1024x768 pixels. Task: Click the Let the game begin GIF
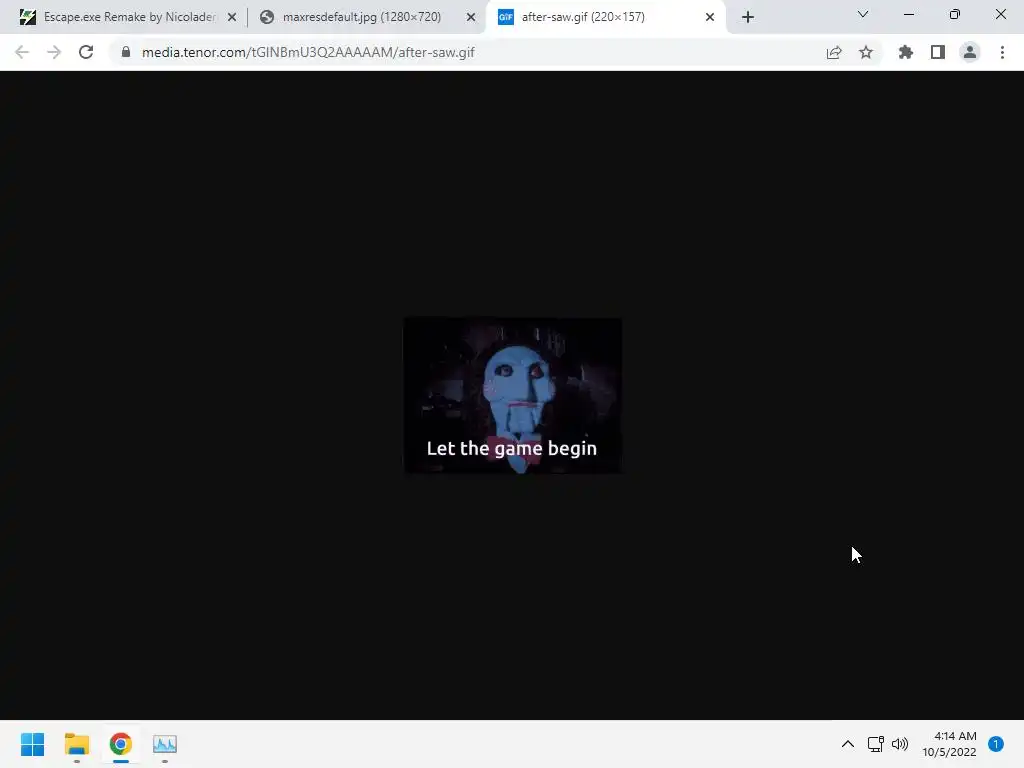click(x=513, y=395)
